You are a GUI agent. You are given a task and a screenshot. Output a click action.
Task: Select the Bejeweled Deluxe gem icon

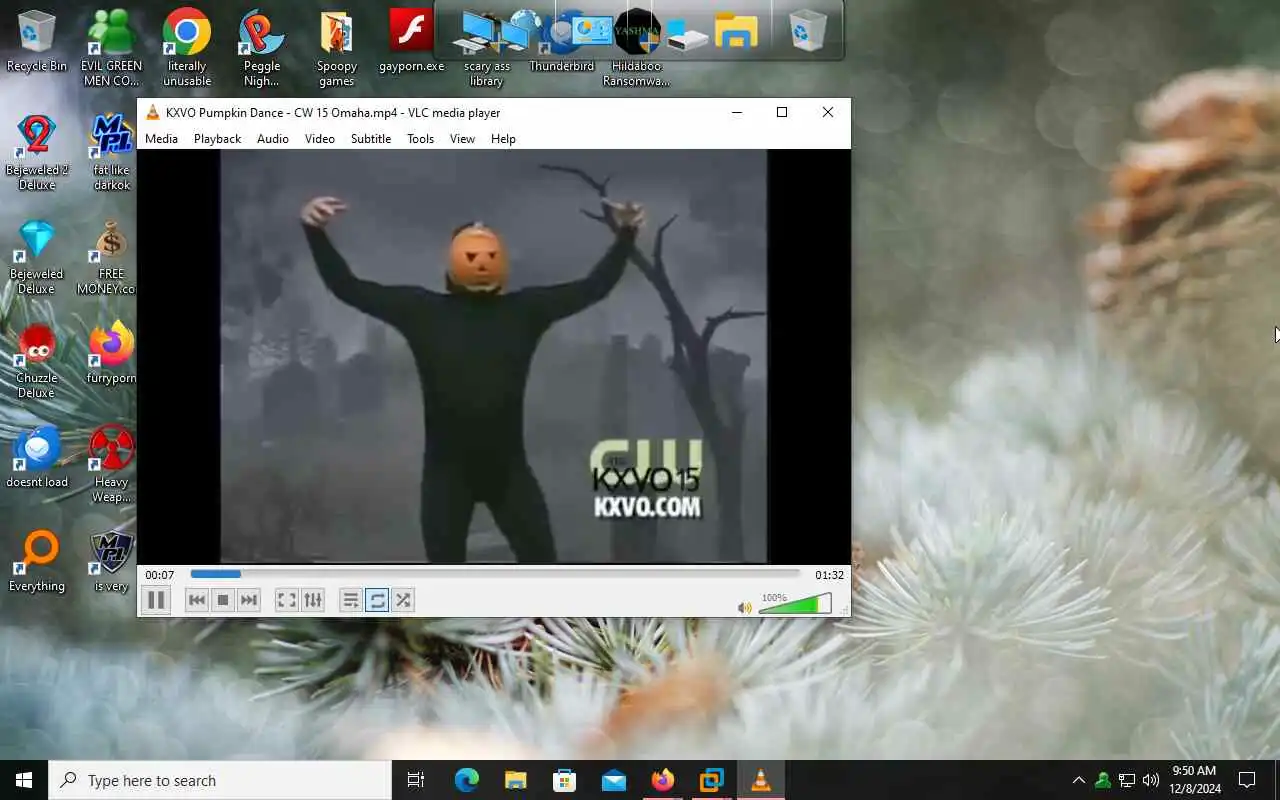pyautogui.click(x=37, y=256)
